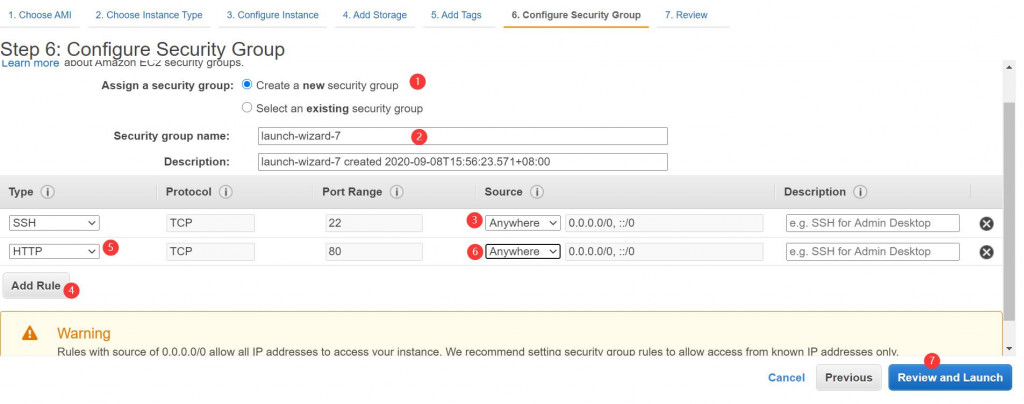
Task: Open the SSH type dropdown
Action: (x=54, y=223)
